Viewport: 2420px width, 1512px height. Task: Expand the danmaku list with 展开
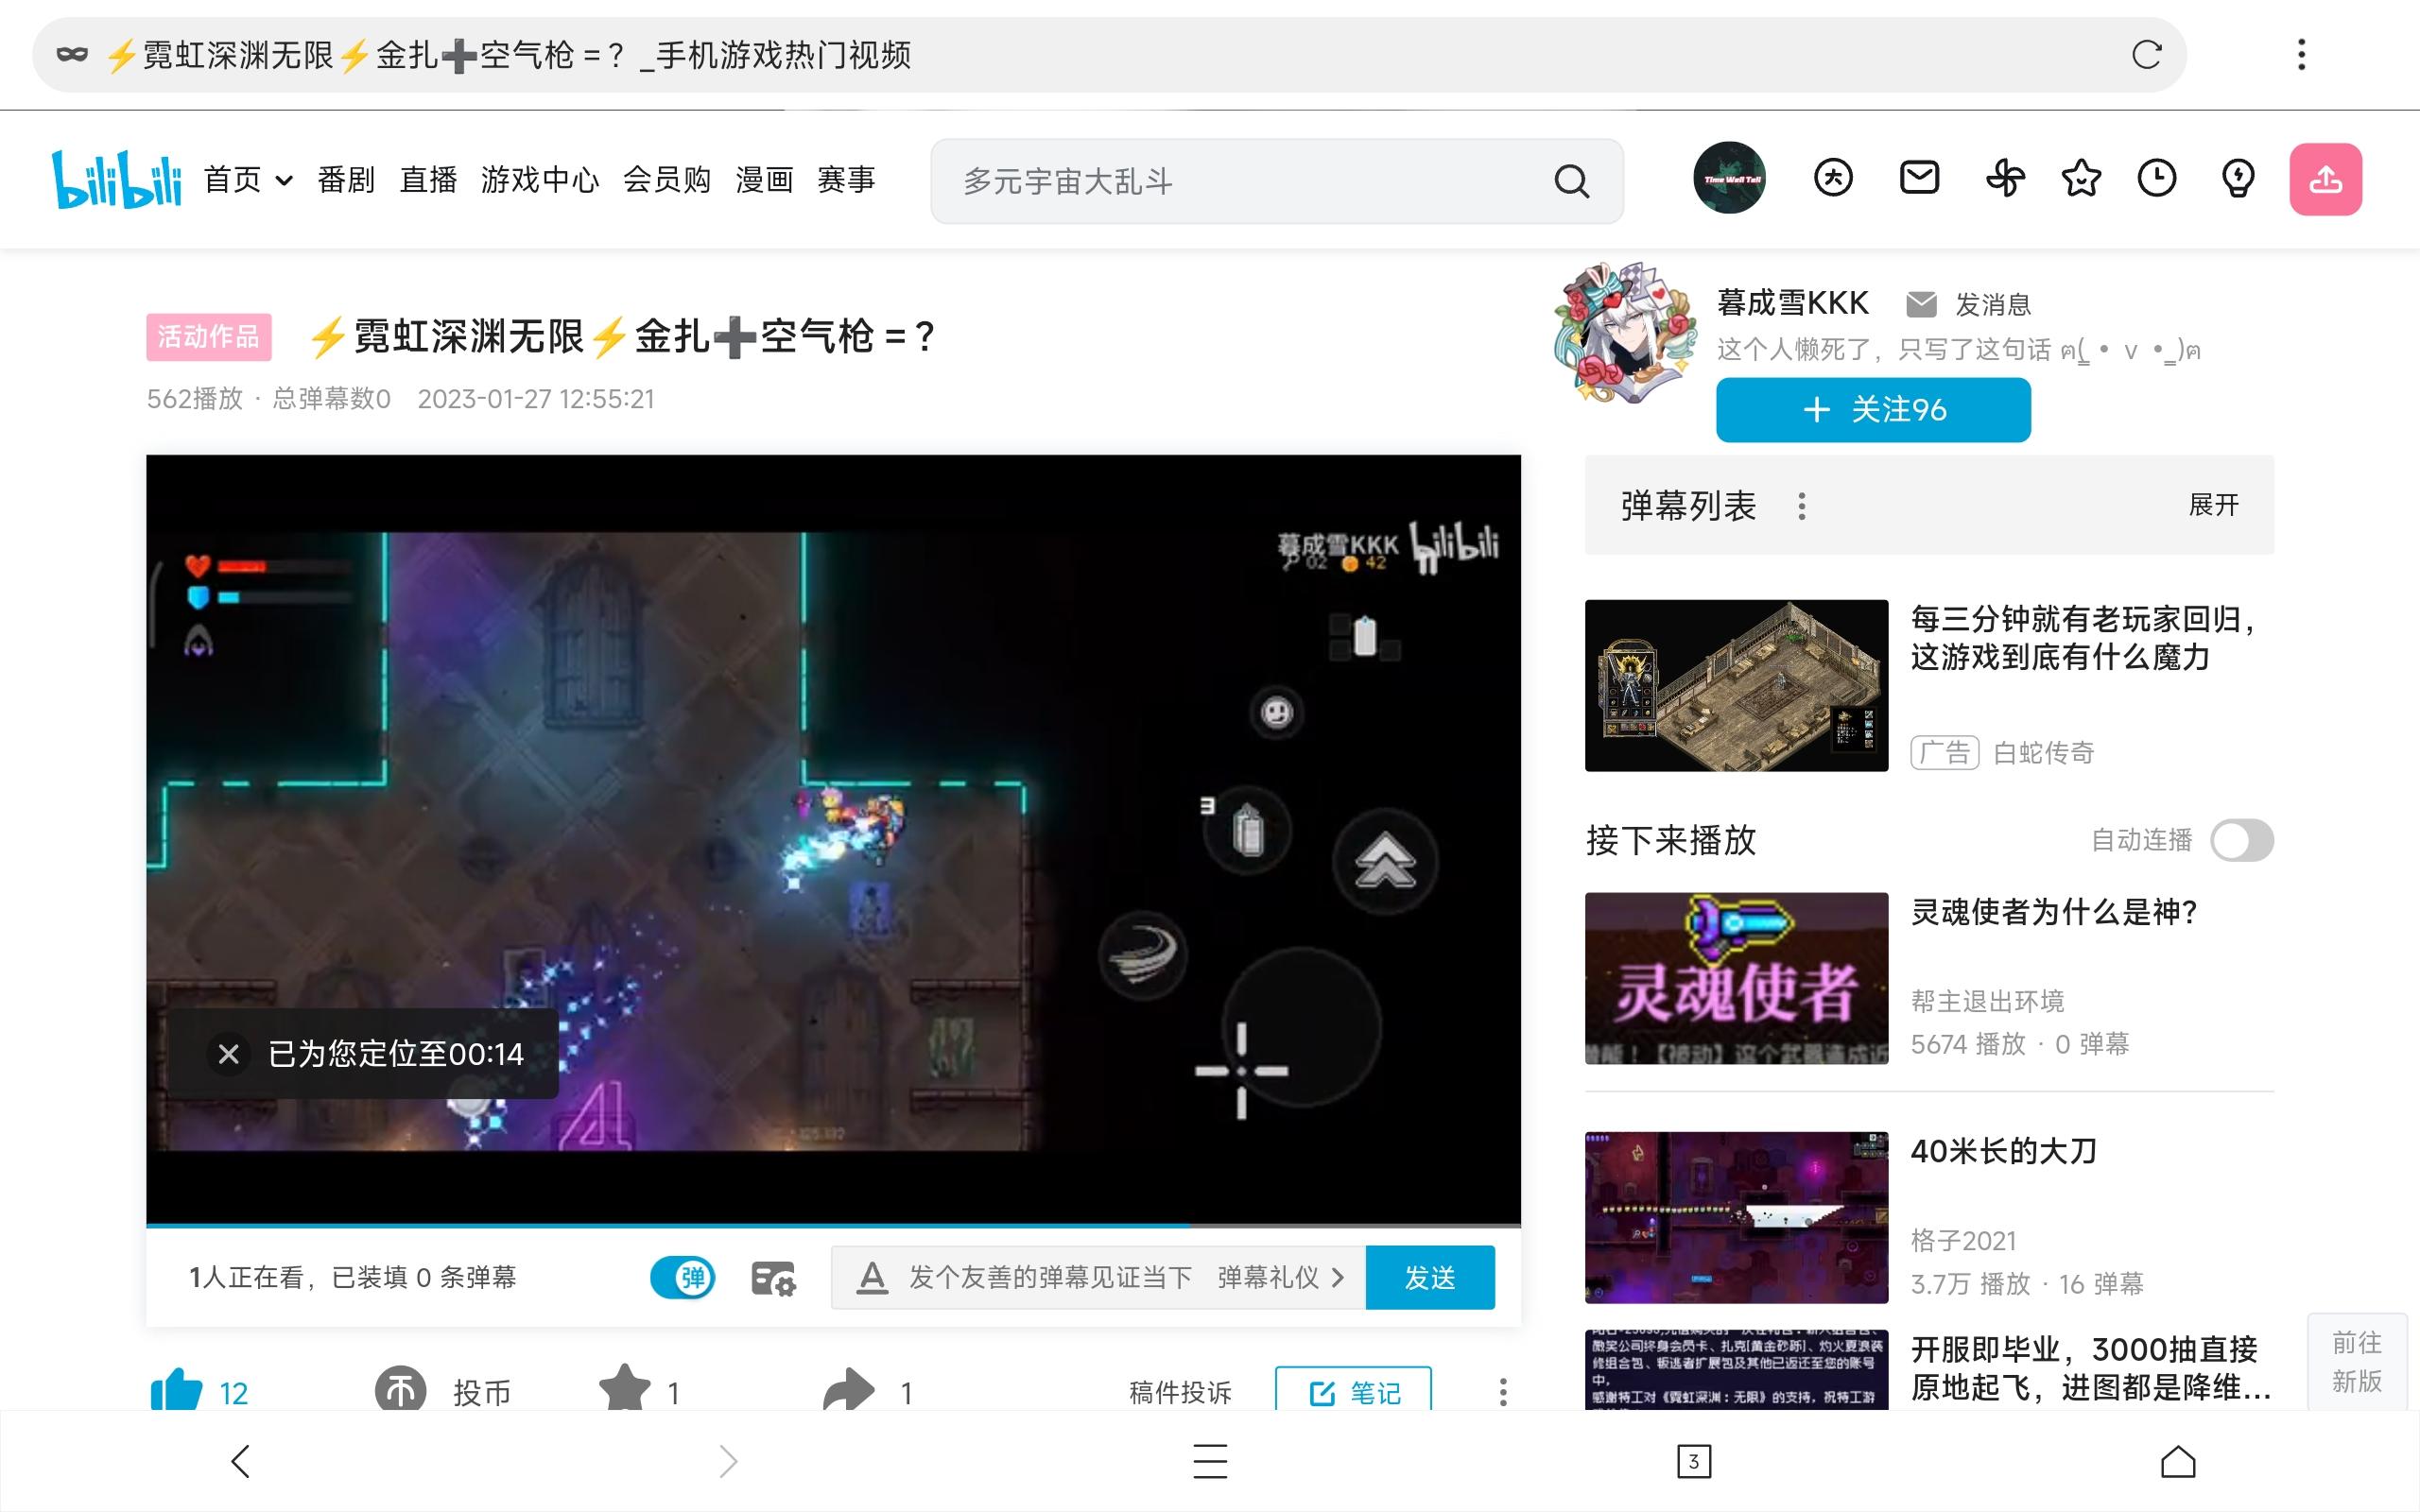2214,505
